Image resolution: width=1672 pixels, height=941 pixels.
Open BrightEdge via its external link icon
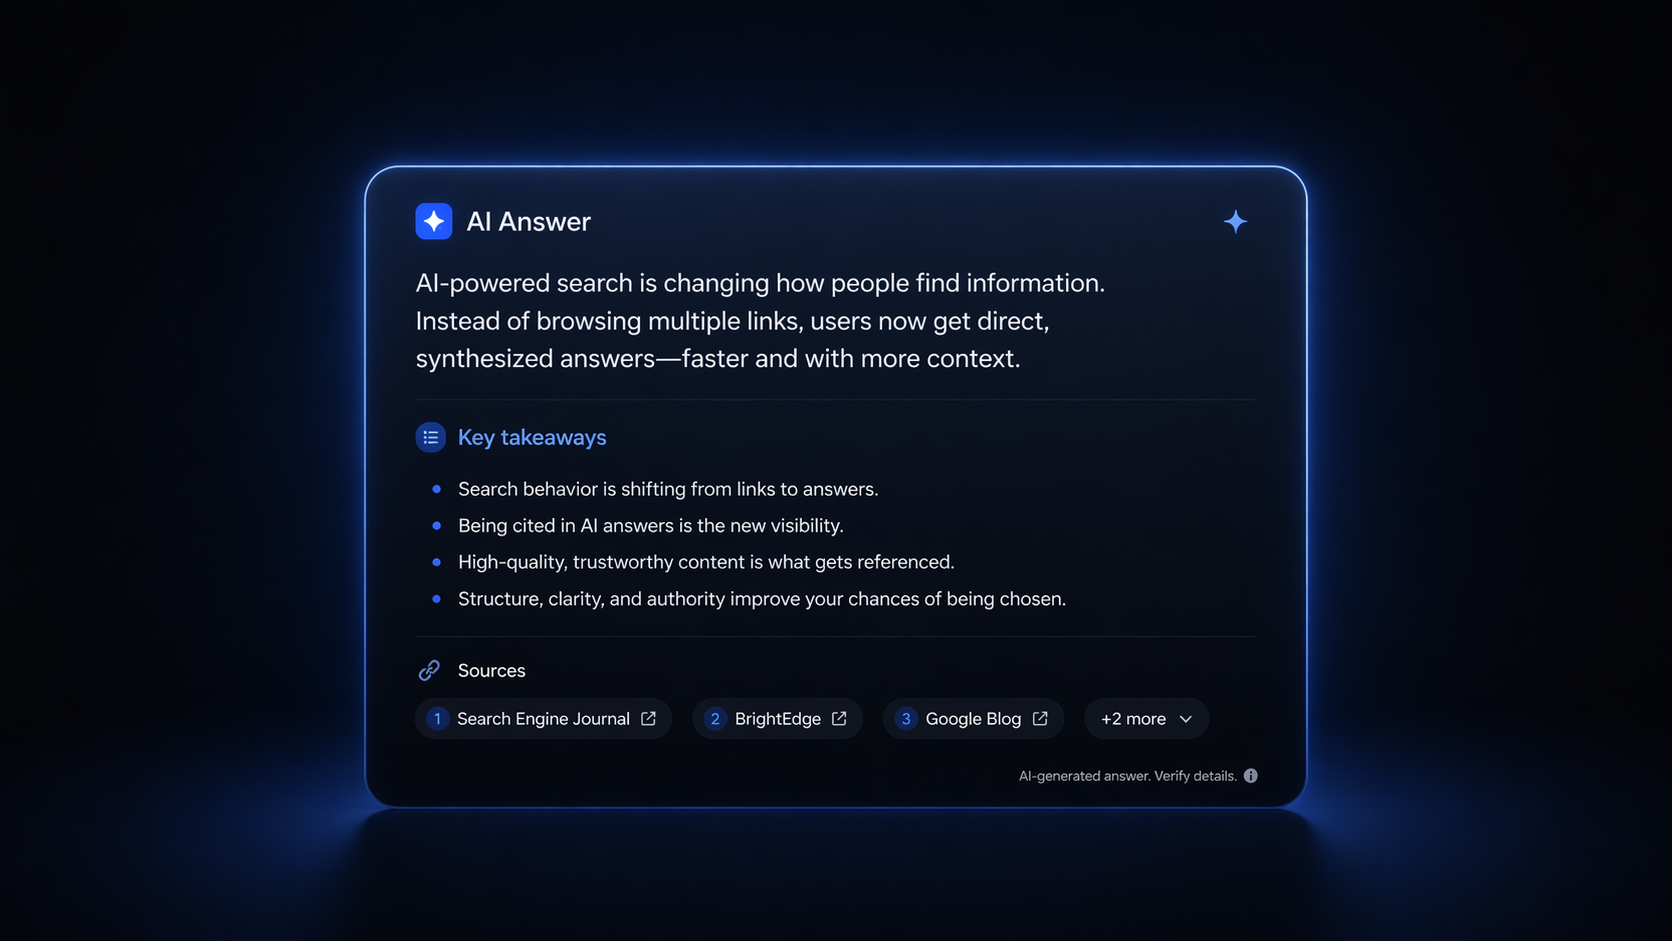[839, 718]
